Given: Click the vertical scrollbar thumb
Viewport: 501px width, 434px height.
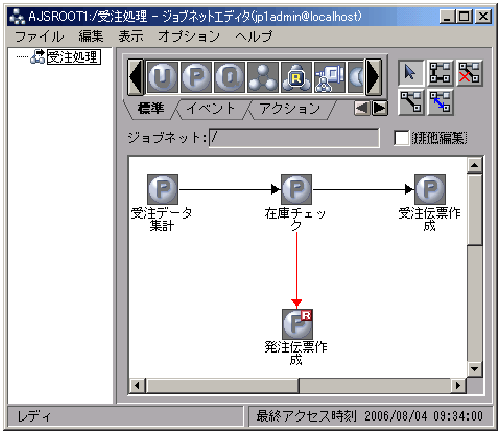Looking at the screenshot, I should (x=475, y=210).
